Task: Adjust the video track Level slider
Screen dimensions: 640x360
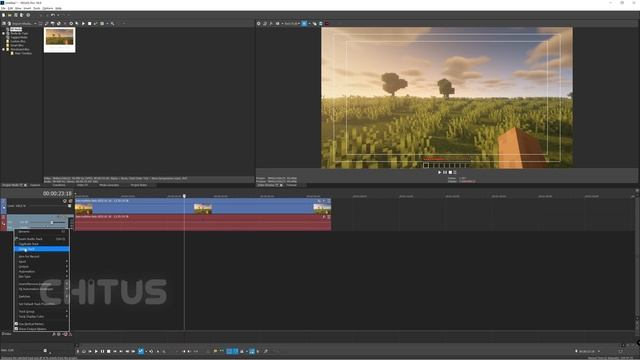Action: 69,206
